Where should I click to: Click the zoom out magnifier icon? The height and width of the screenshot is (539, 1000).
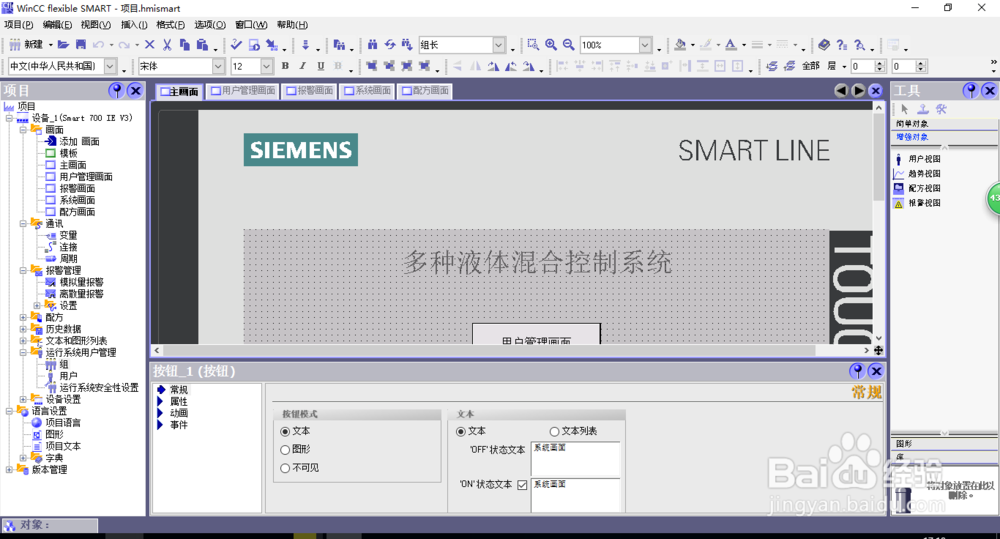point(568,45)
